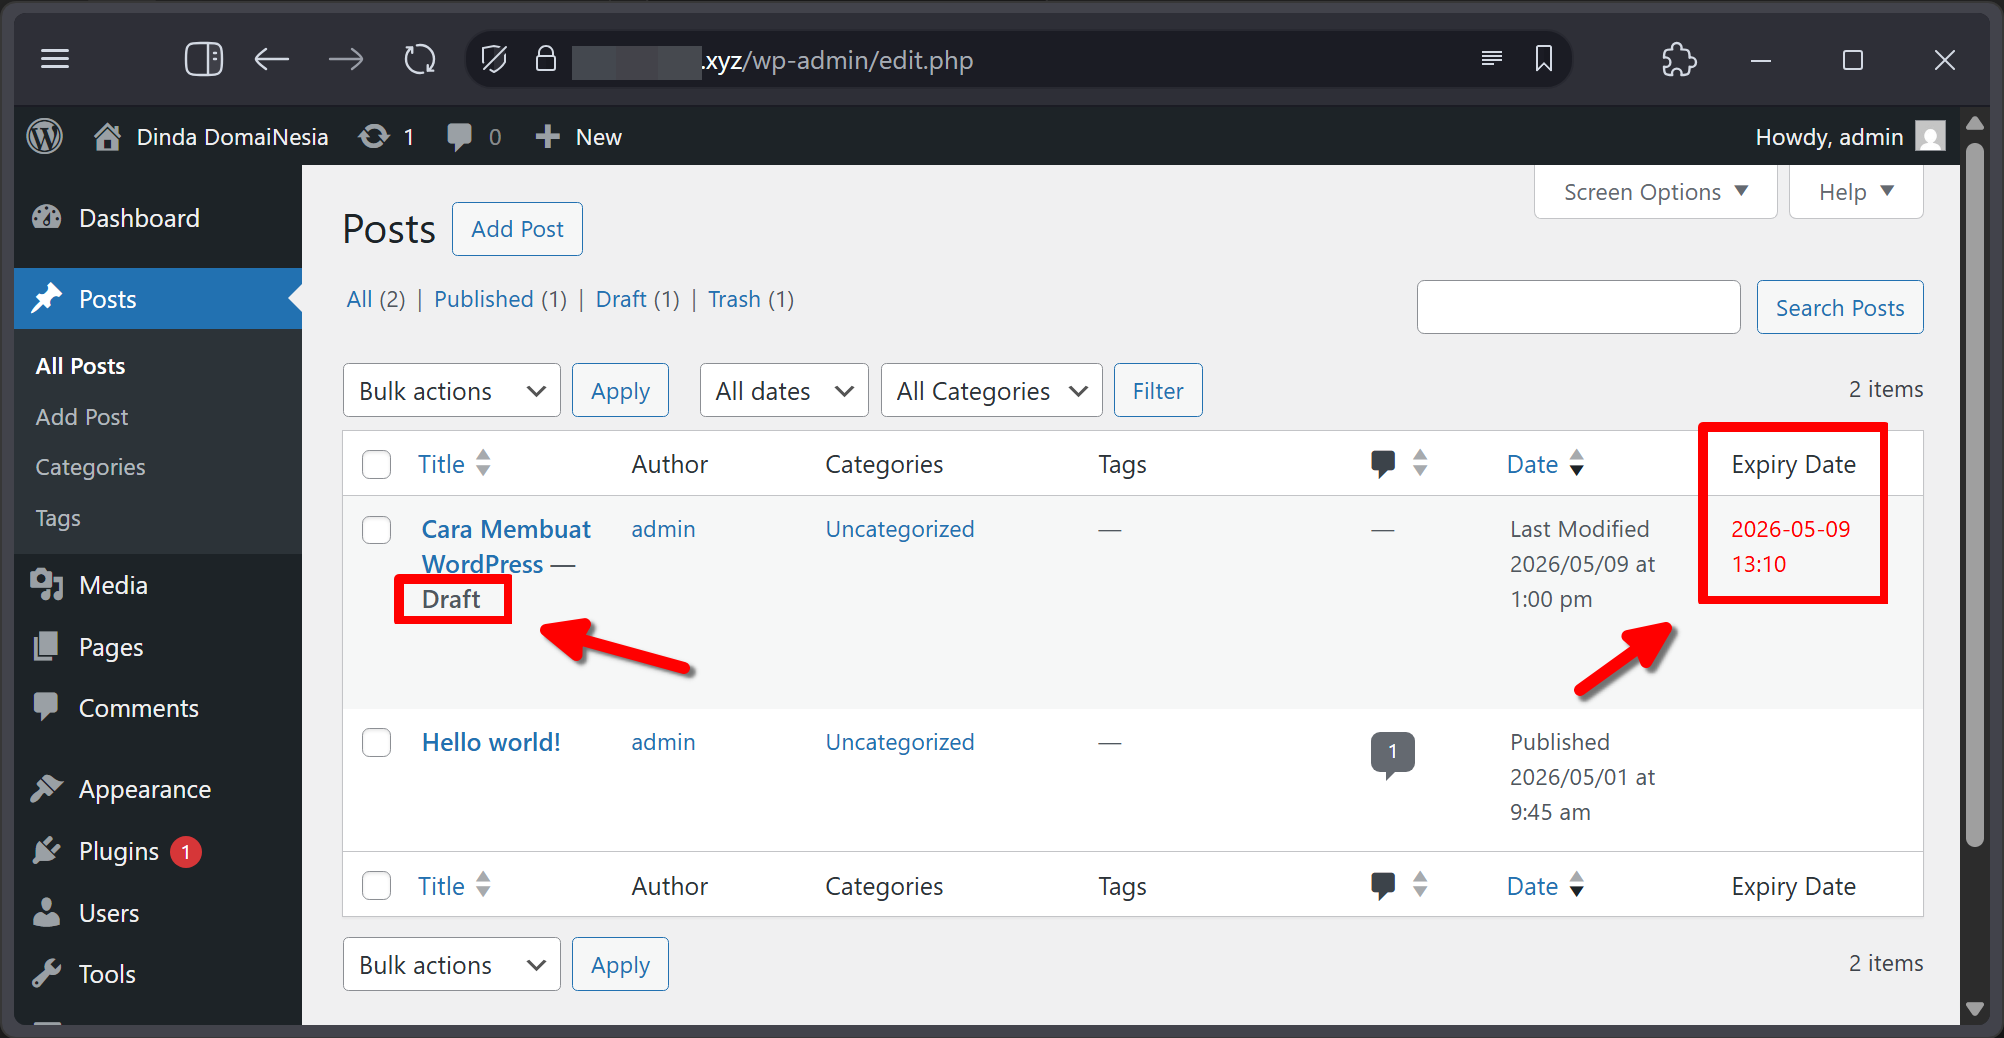The width and height of the screenshot is (2004, 1038).
Task: Click Uncategorized in Hello world row
Action: tap(900, 742)
